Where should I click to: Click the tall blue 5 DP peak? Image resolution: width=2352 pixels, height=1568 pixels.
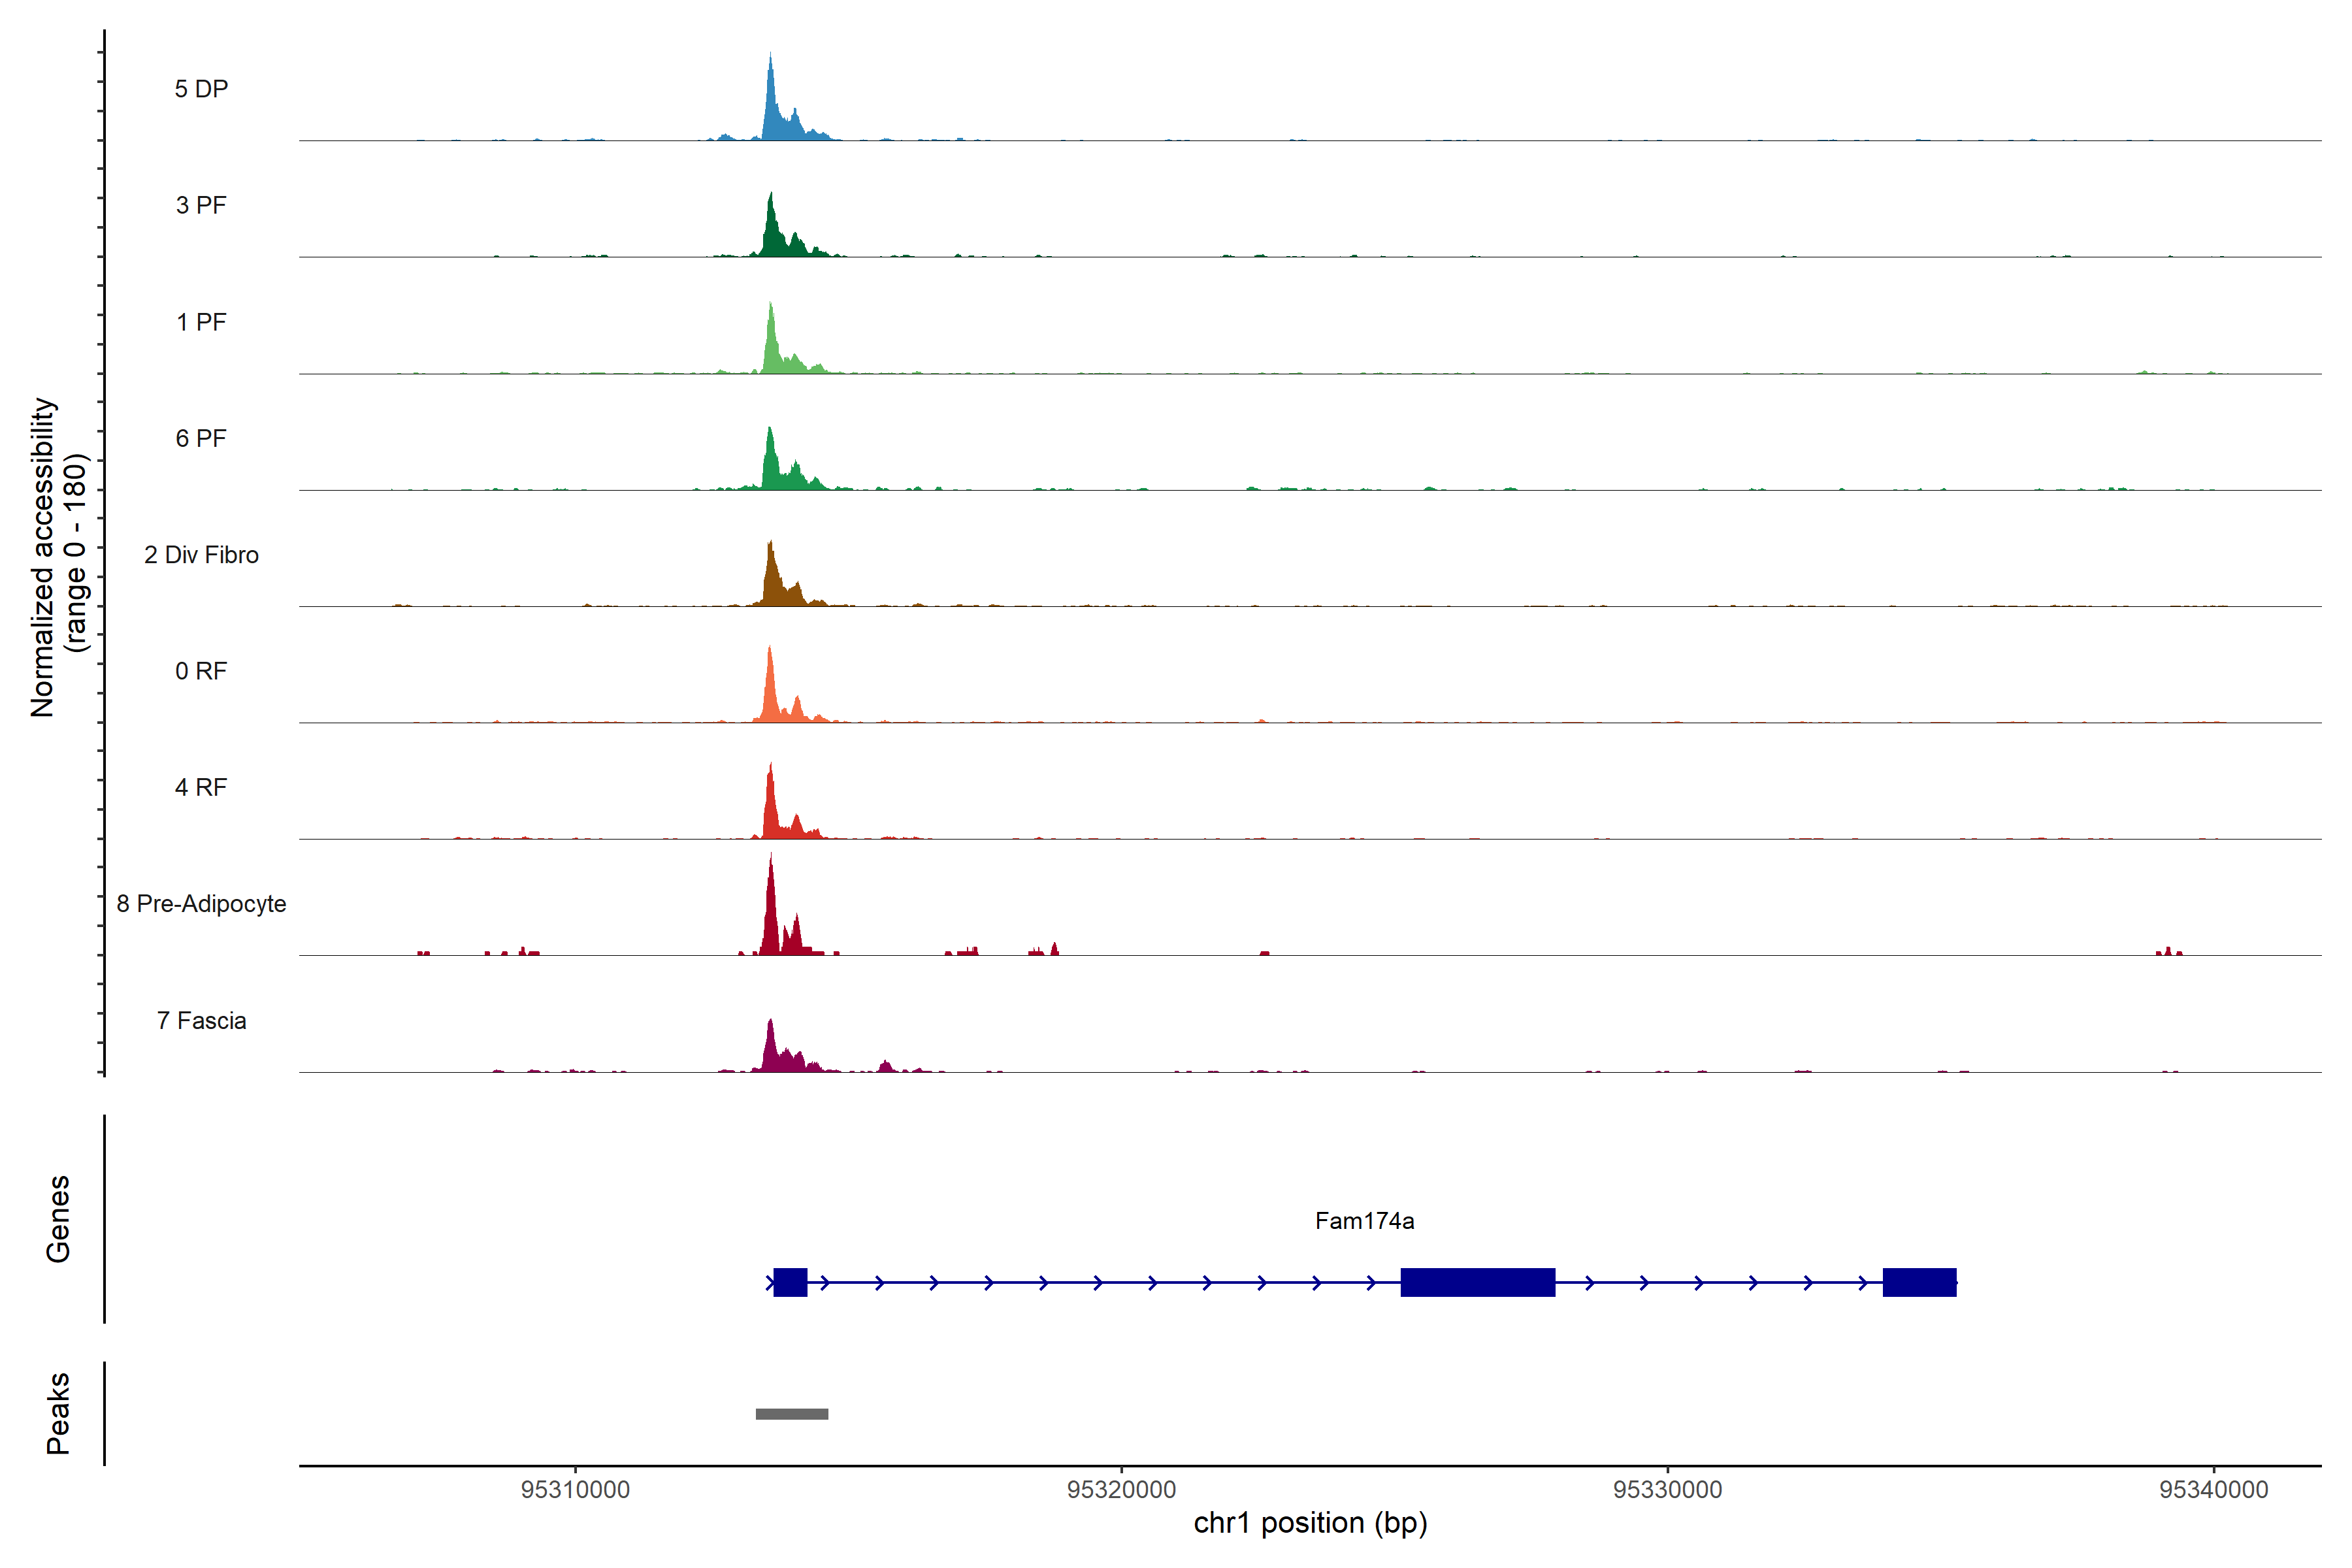771,110
